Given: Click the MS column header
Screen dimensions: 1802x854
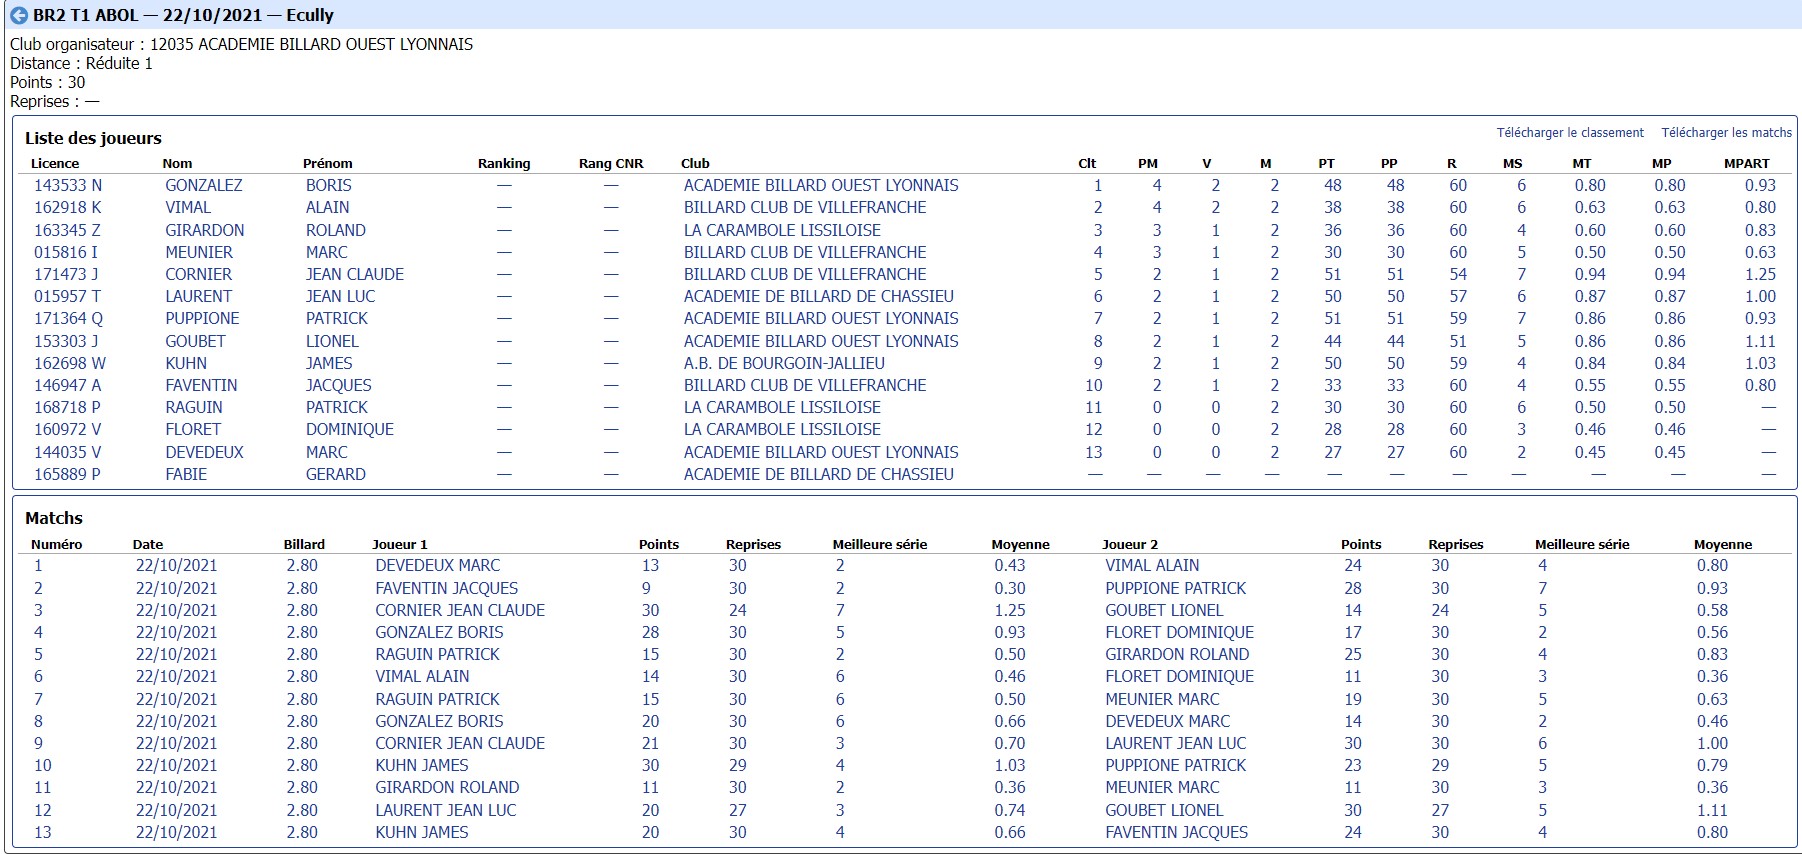Looking at the screenshot, I should click(x=1512, y=163).
